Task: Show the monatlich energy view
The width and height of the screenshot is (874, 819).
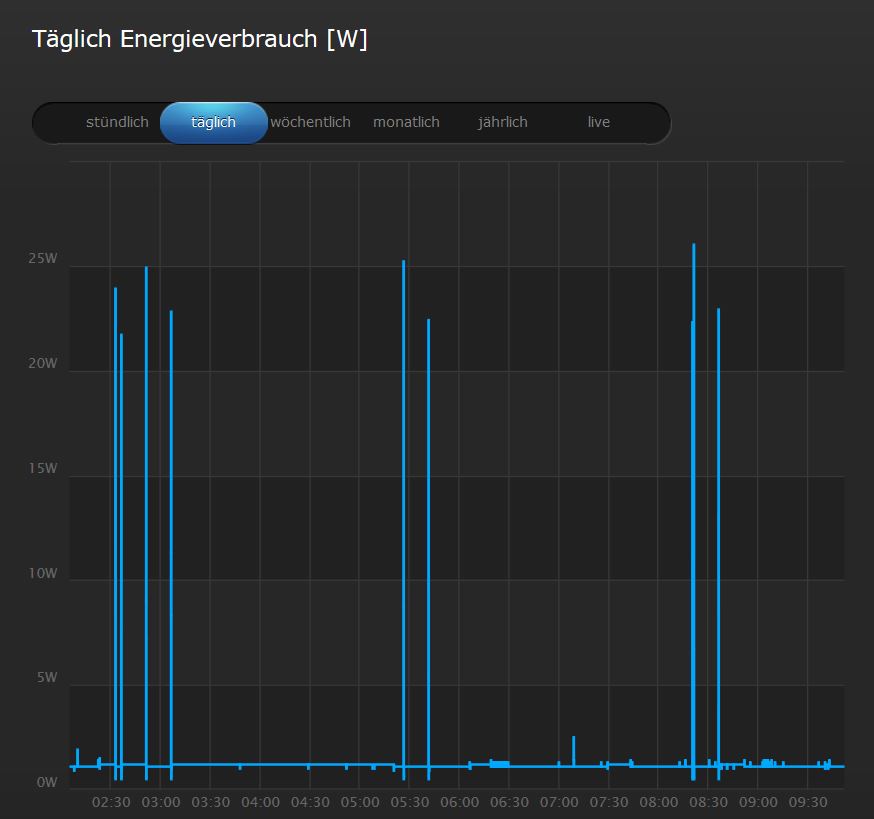Action: tap(406, 122)
